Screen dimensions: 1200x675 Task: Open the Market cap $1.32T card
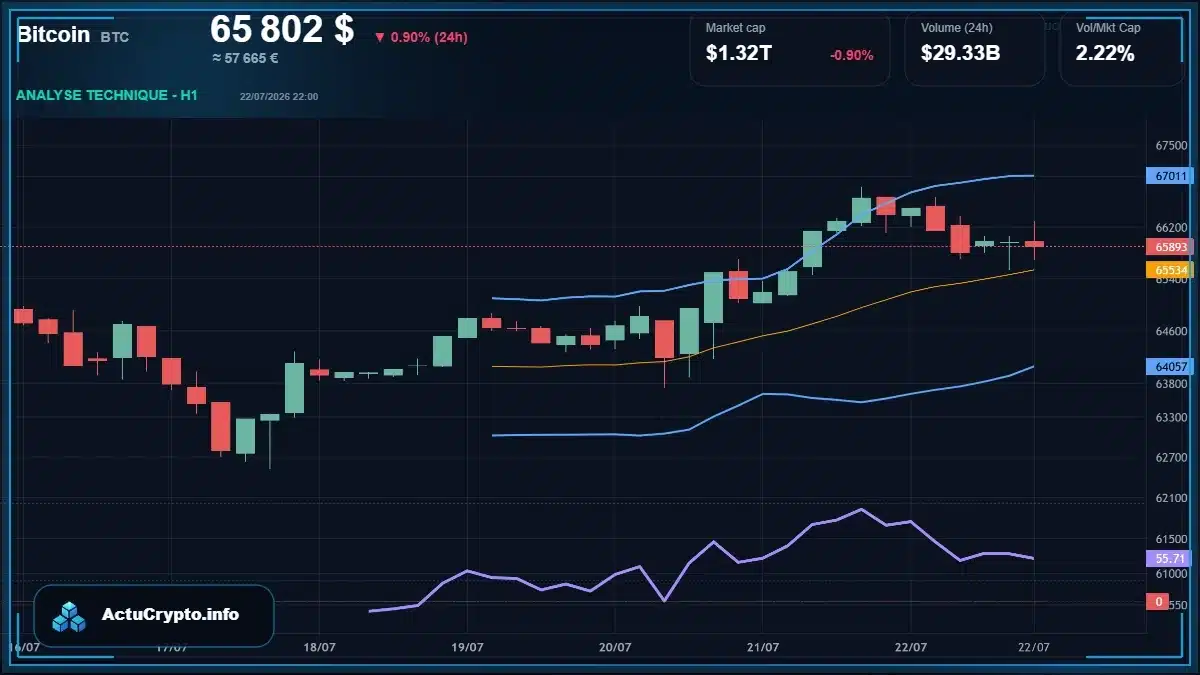pos(790,48)
